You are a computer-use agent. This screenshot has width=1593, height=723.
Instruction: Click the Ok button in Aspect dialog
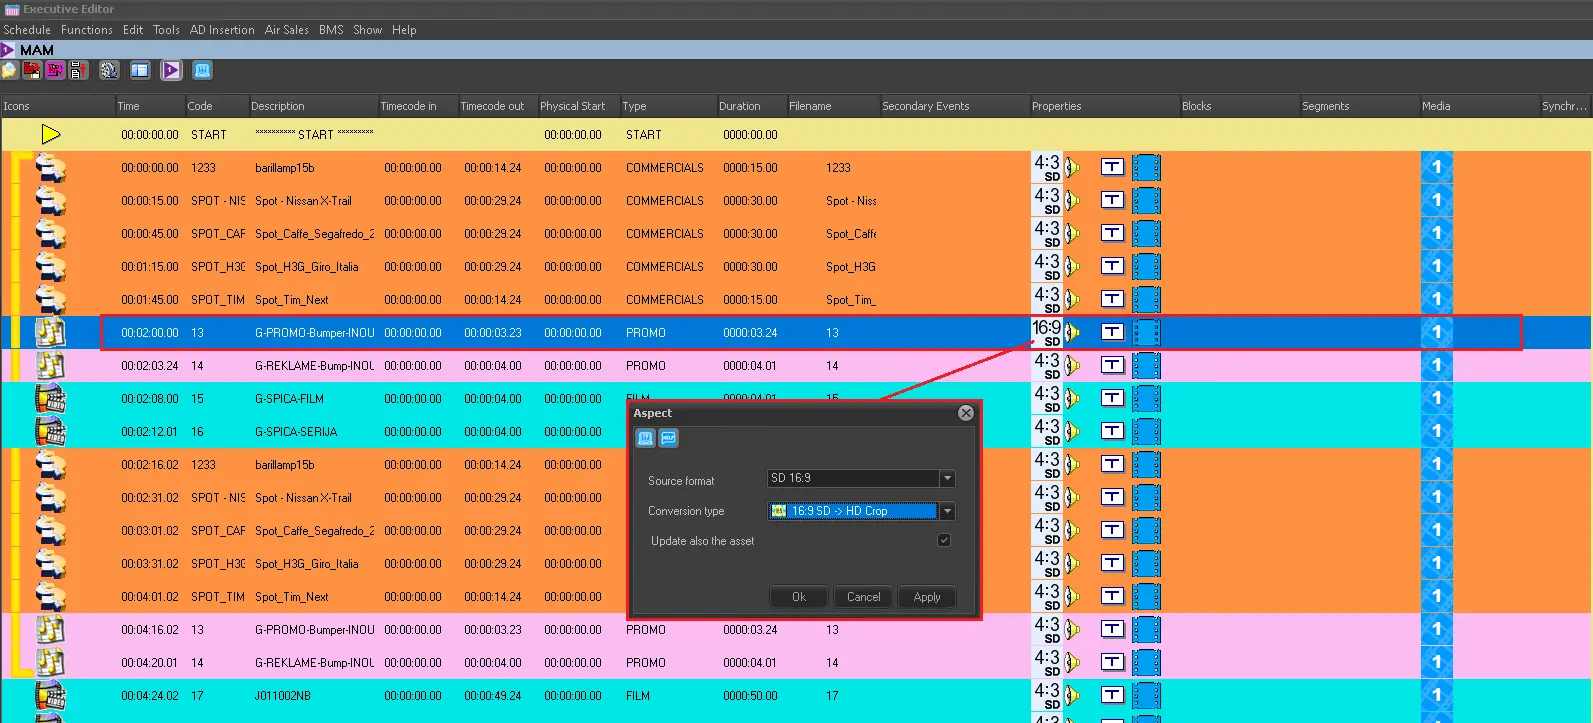(x=798, y=597)
